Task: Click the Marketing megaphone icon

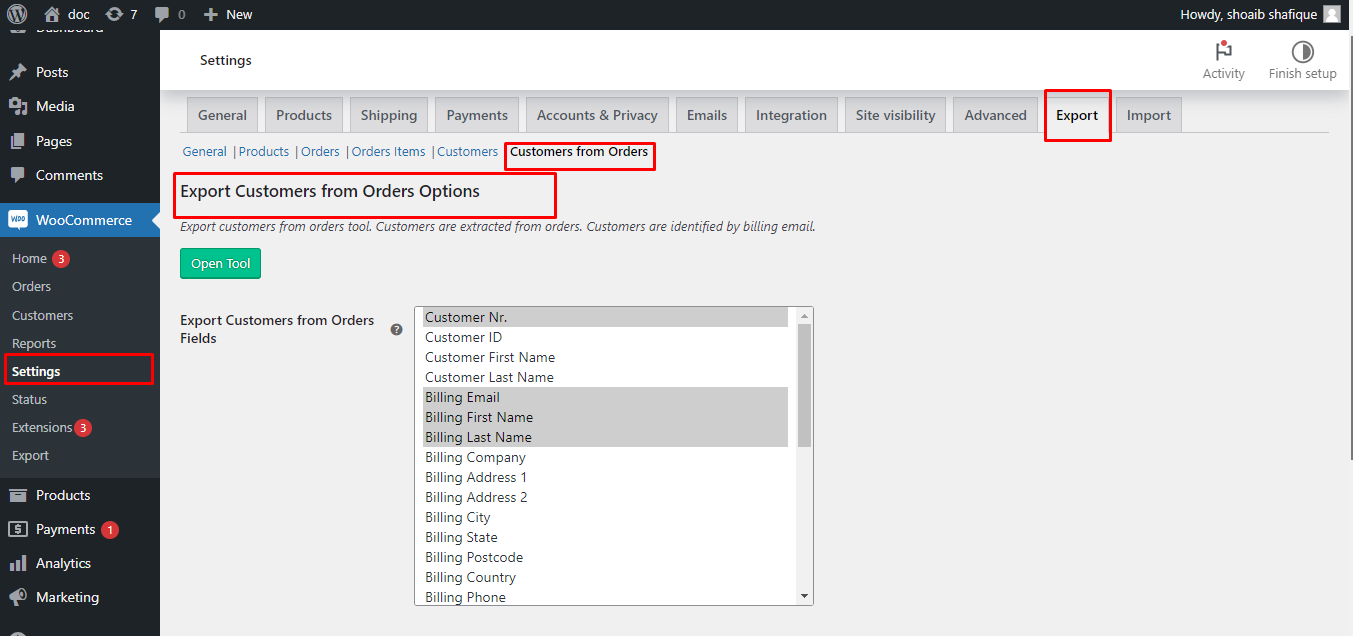Action: tap(18, 597)
